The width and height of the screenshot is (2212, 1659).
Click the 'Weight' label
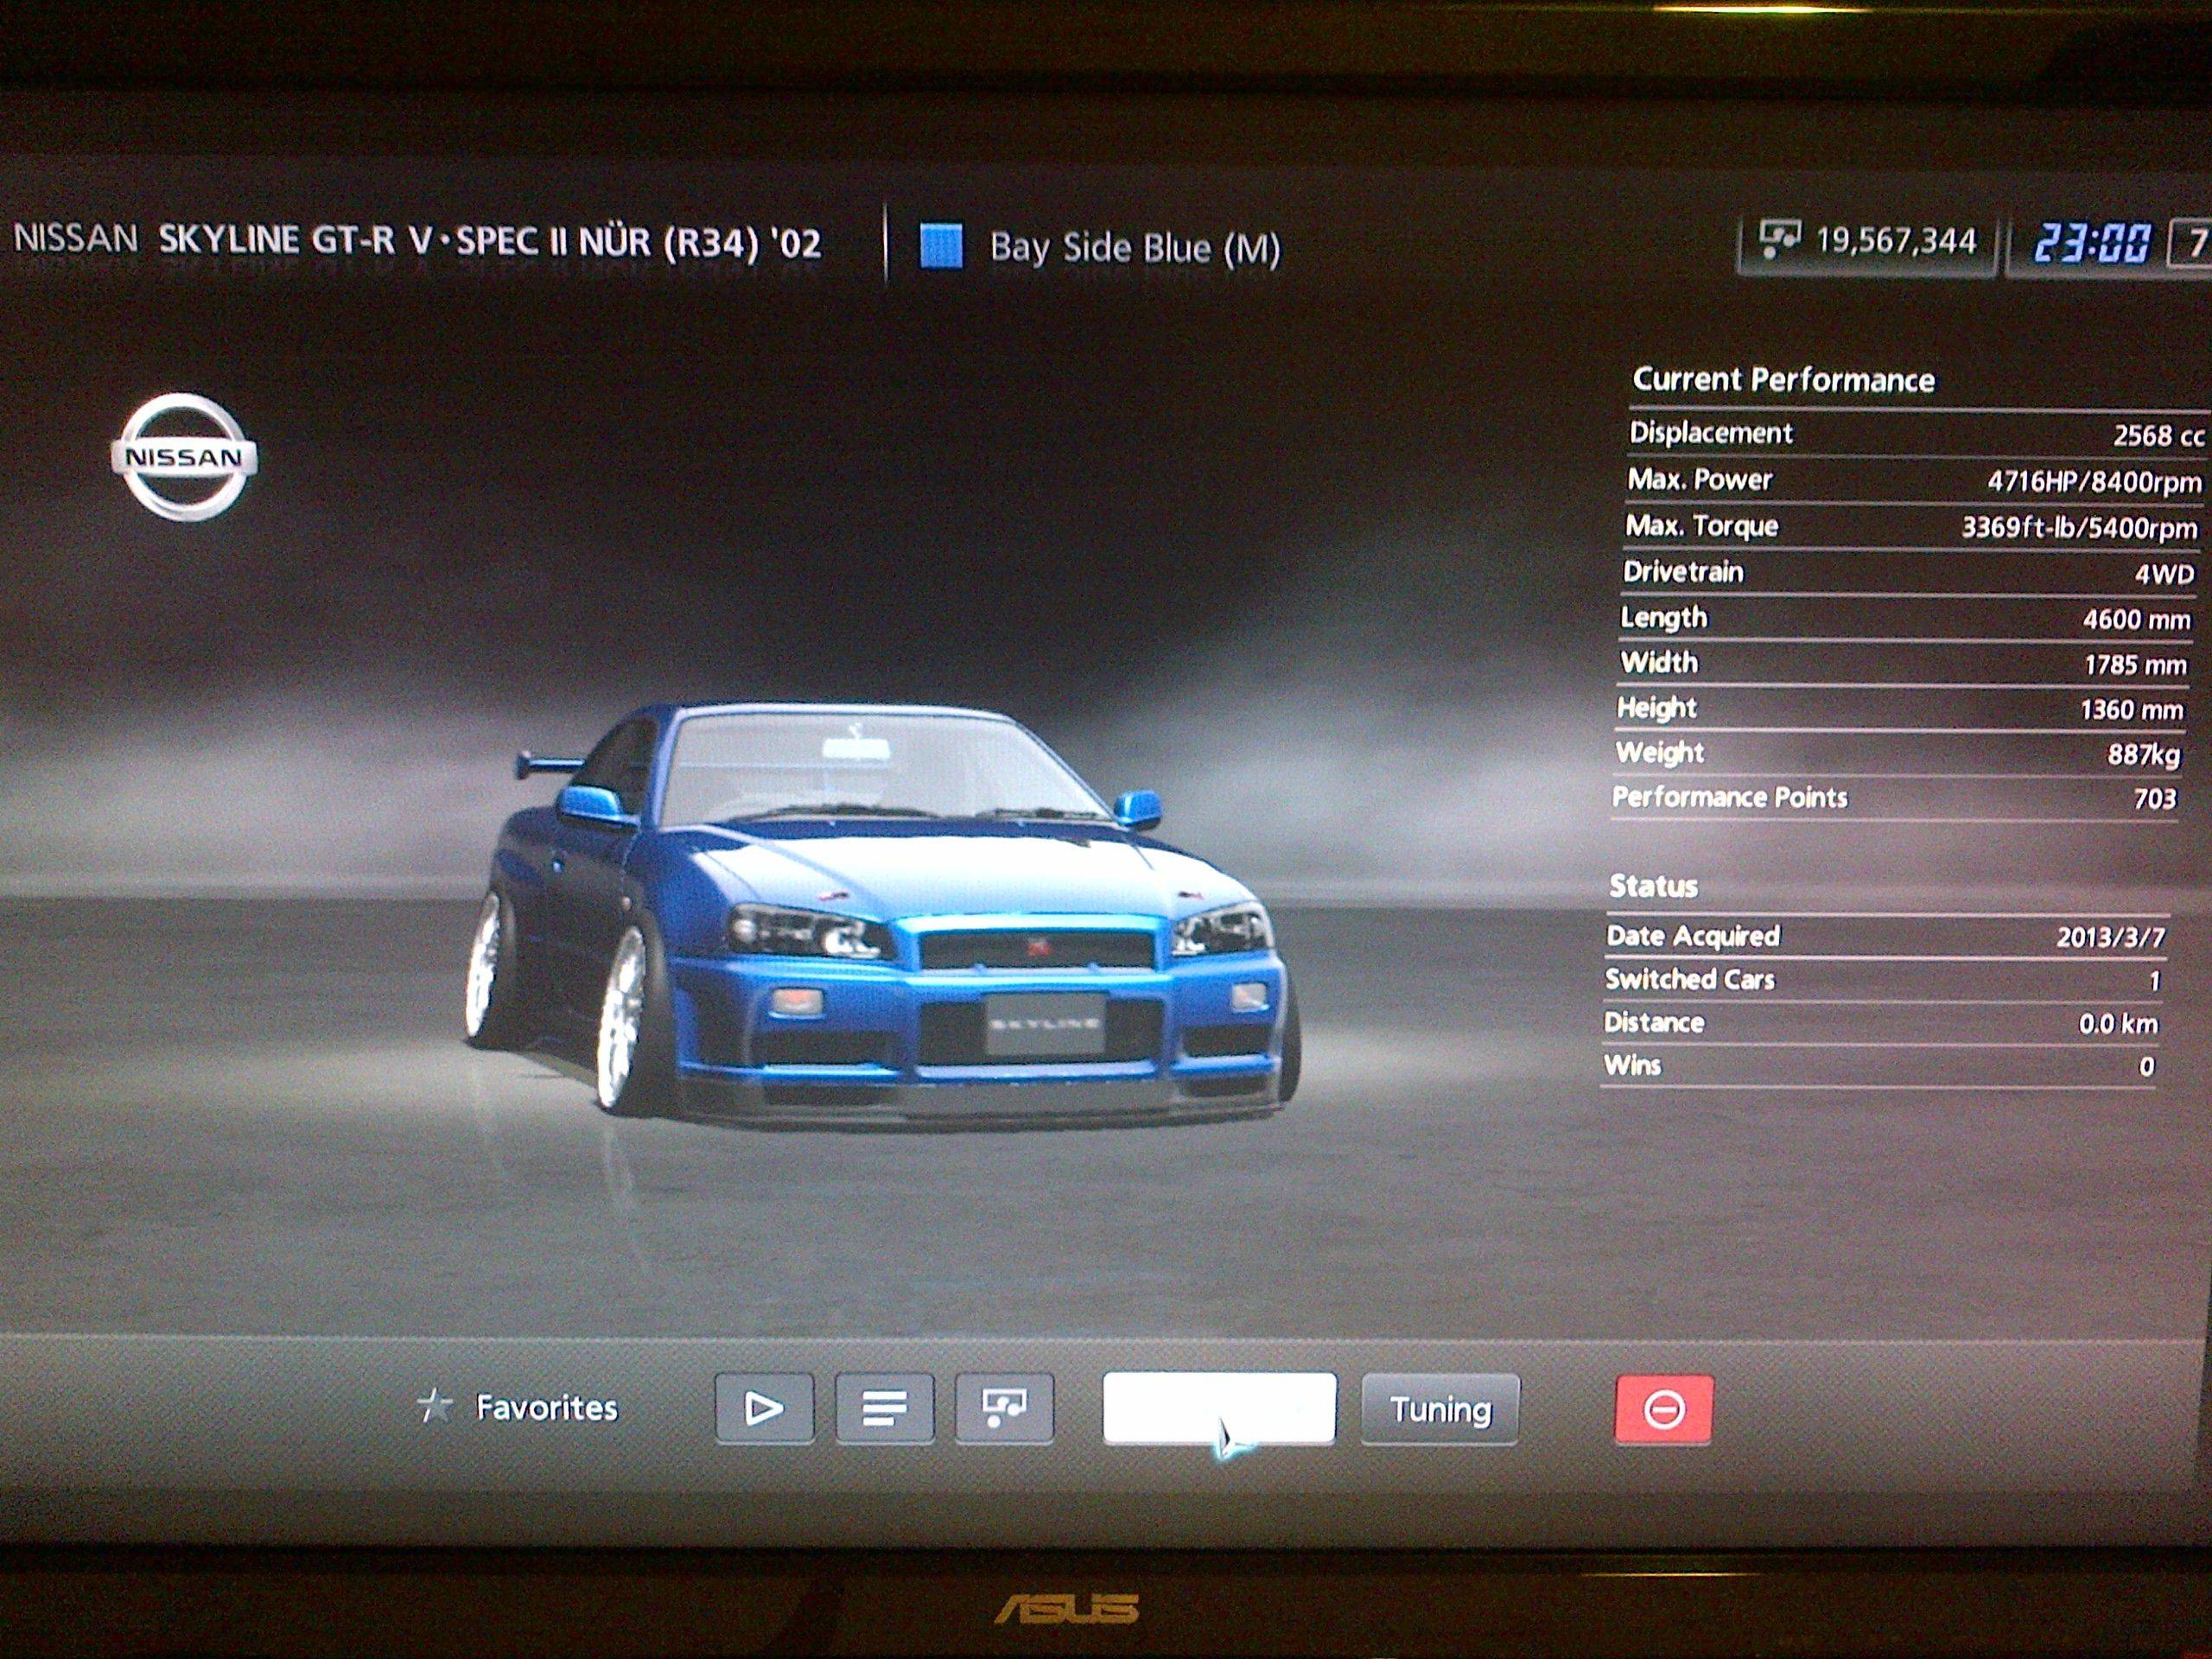(x=1660, y=752)
